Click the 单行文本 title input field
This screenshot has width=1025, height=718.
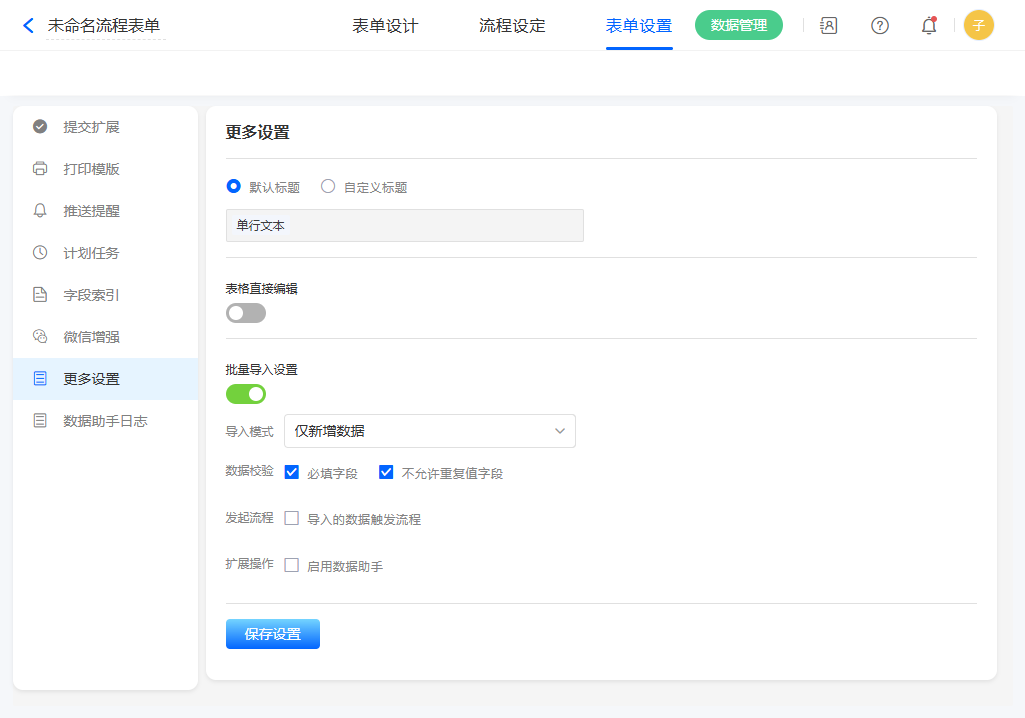pyautogui.click(x=404, y=226)
